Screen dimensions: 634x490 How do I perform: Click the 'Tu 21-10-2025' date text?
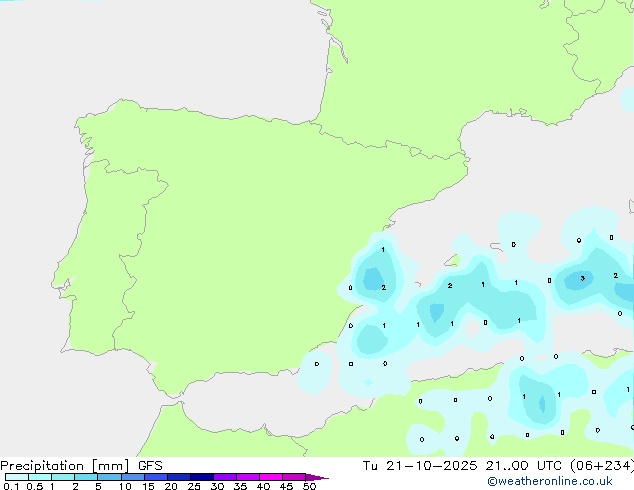coord(420,466)
